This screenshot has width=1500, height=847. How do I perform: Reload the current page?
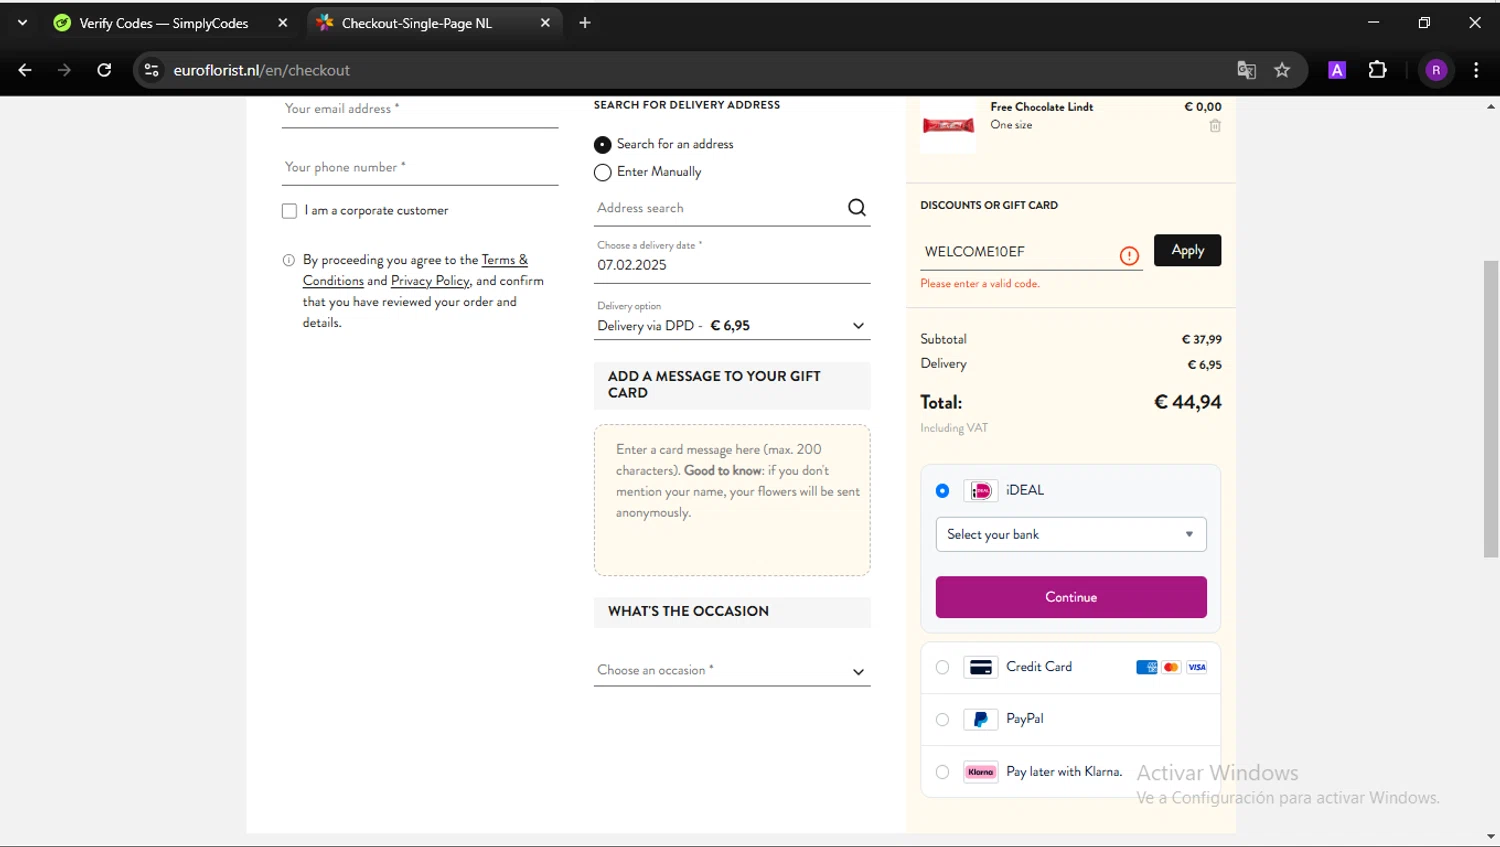click(x=104, y=70)
